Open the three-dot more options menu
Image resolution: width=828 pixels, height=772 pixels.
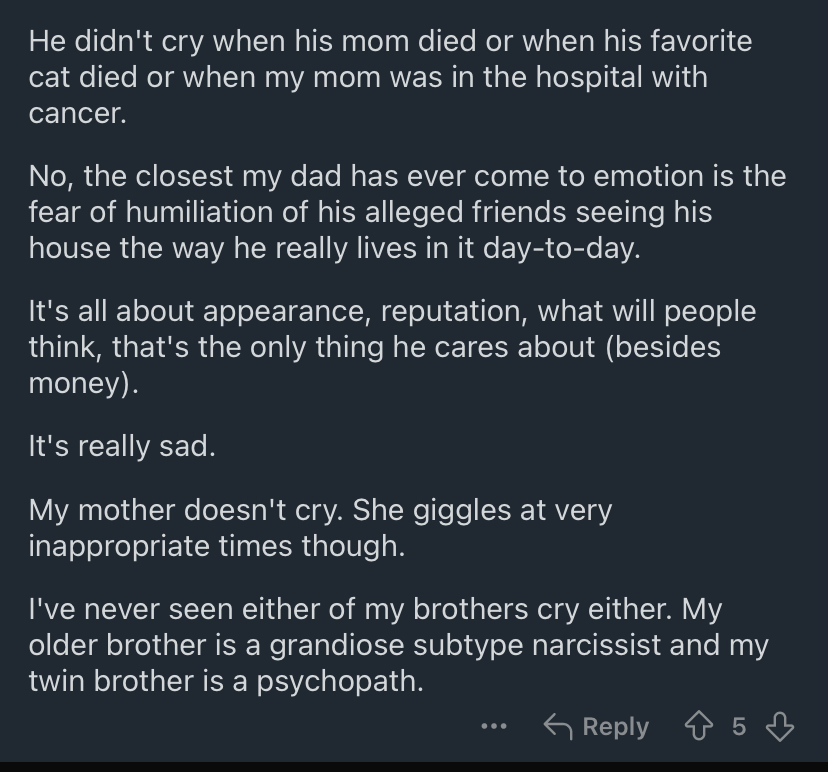[x=494, y=727]
